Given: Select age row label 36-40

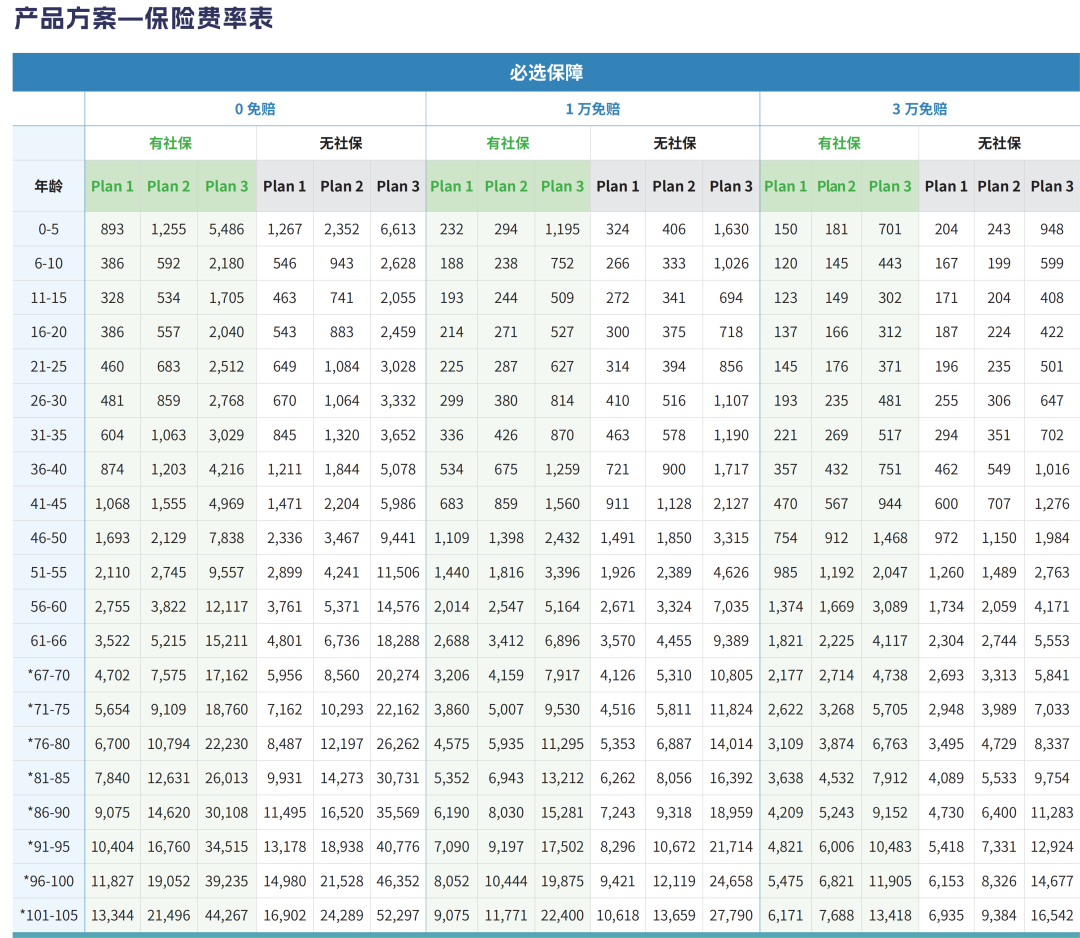Looking at the screenshot, I should (48, 470).
